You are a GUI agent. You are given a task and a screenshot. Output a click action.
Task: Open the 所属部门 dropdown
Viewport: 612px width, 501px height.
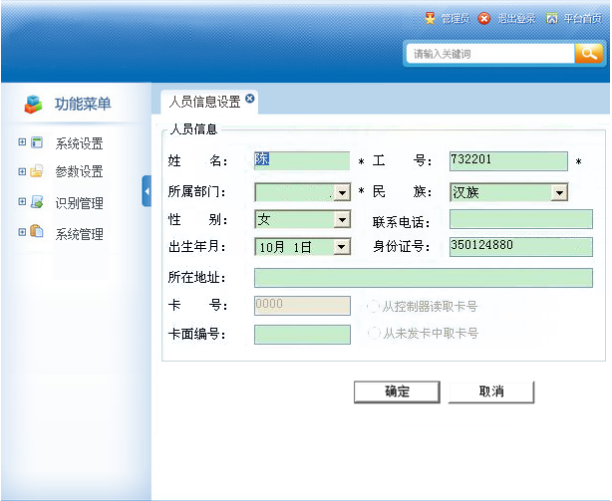click(342, 192)
